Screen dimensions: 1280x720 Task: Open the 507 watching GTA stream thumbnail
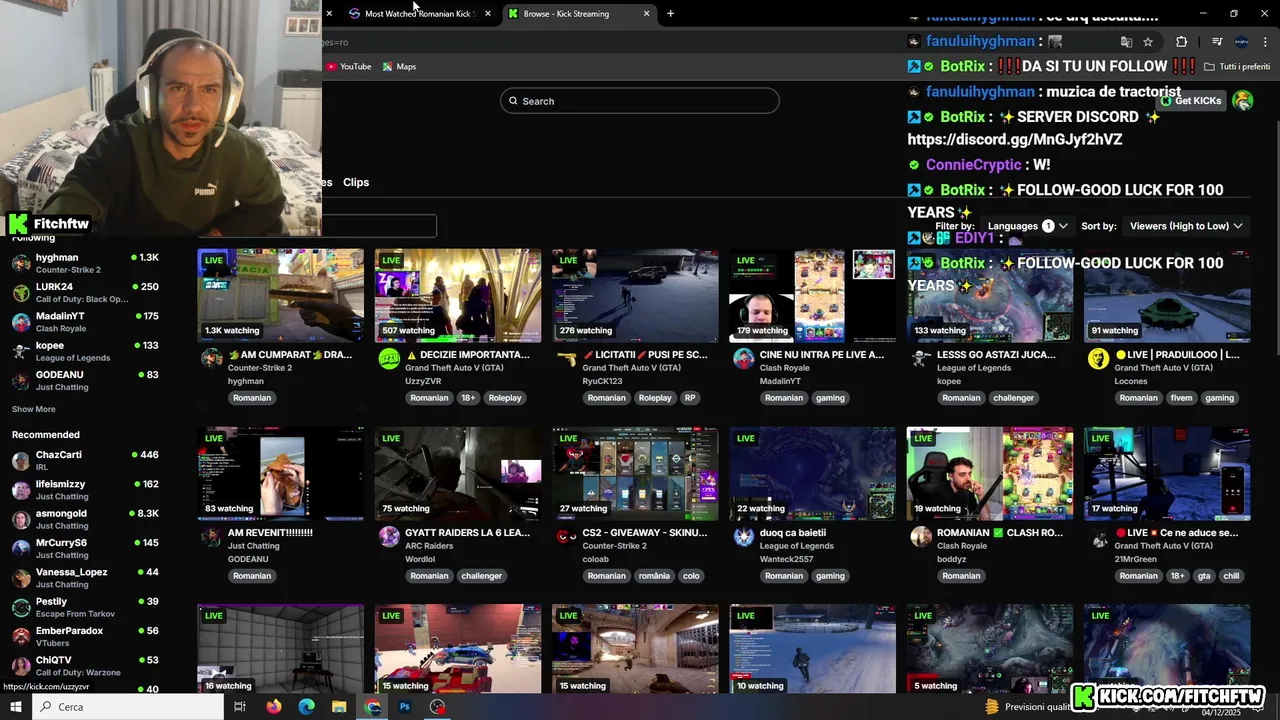click(458, 296)
